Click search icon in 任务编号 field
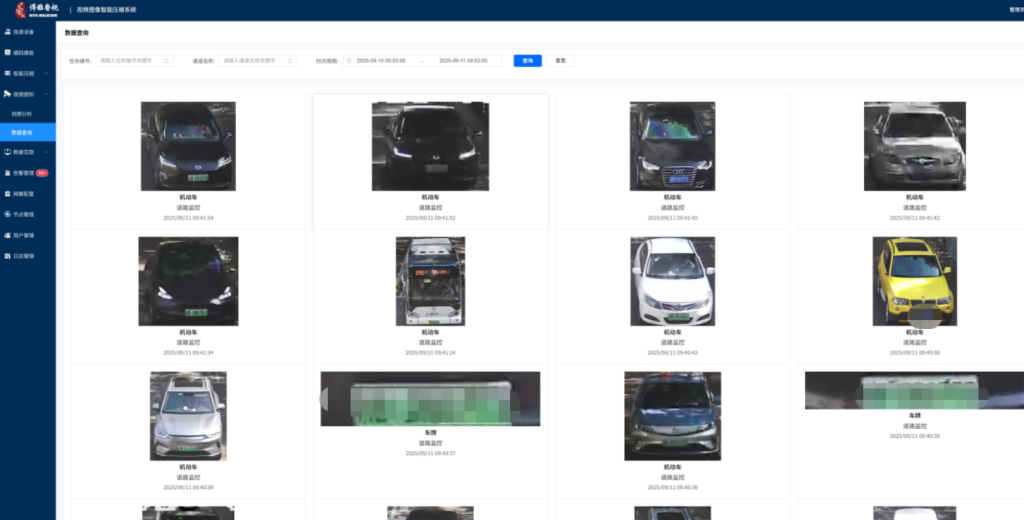This screenshot has height=520, width=1024. pyautogui.click(x=166, y=61)
